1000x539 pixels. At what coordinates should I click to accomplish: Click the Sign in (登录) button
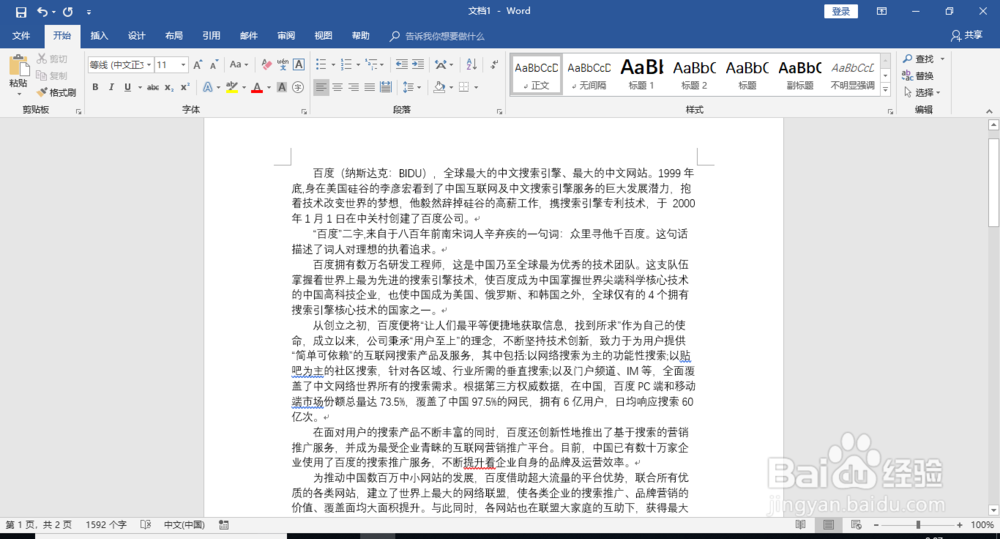[x=841, y=11]
